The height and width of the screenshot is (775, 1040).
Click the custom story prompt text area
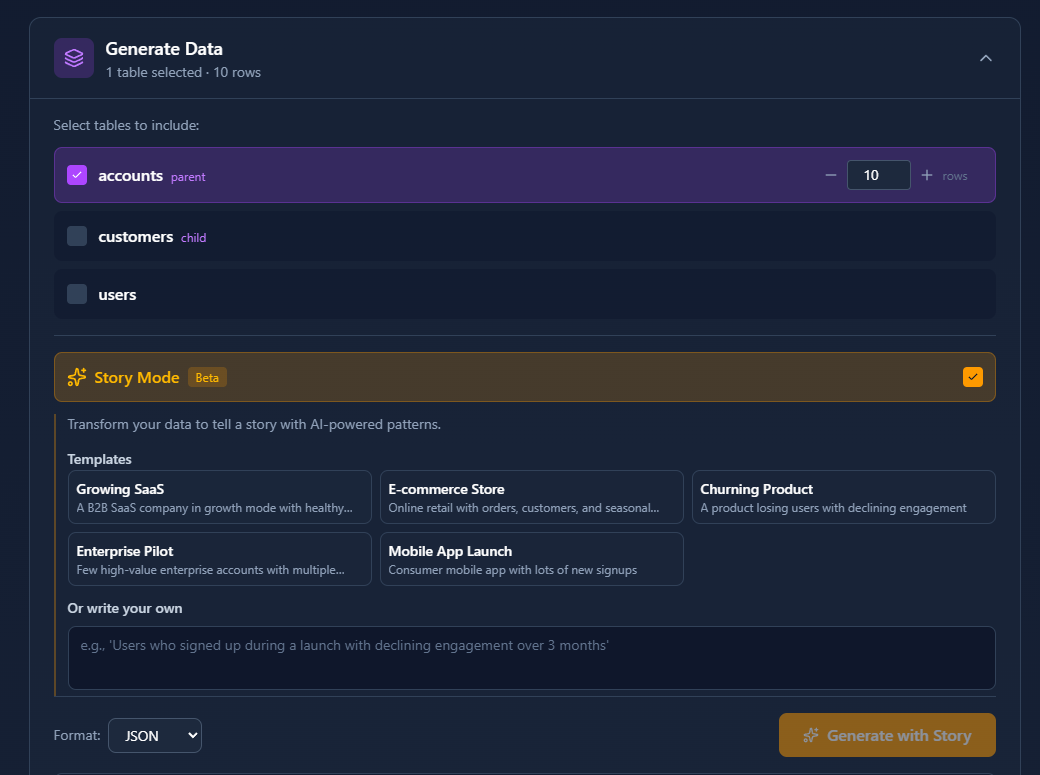pyautogui.click(x=531, y=658)
